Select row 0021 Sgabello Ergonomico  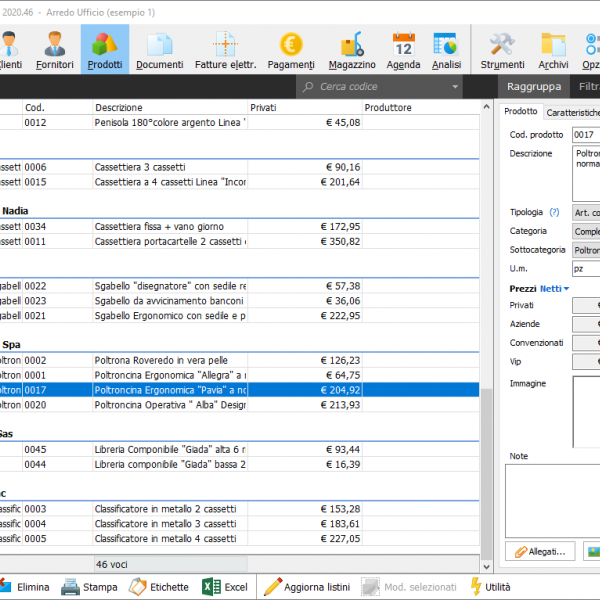(x=240, y=316)
